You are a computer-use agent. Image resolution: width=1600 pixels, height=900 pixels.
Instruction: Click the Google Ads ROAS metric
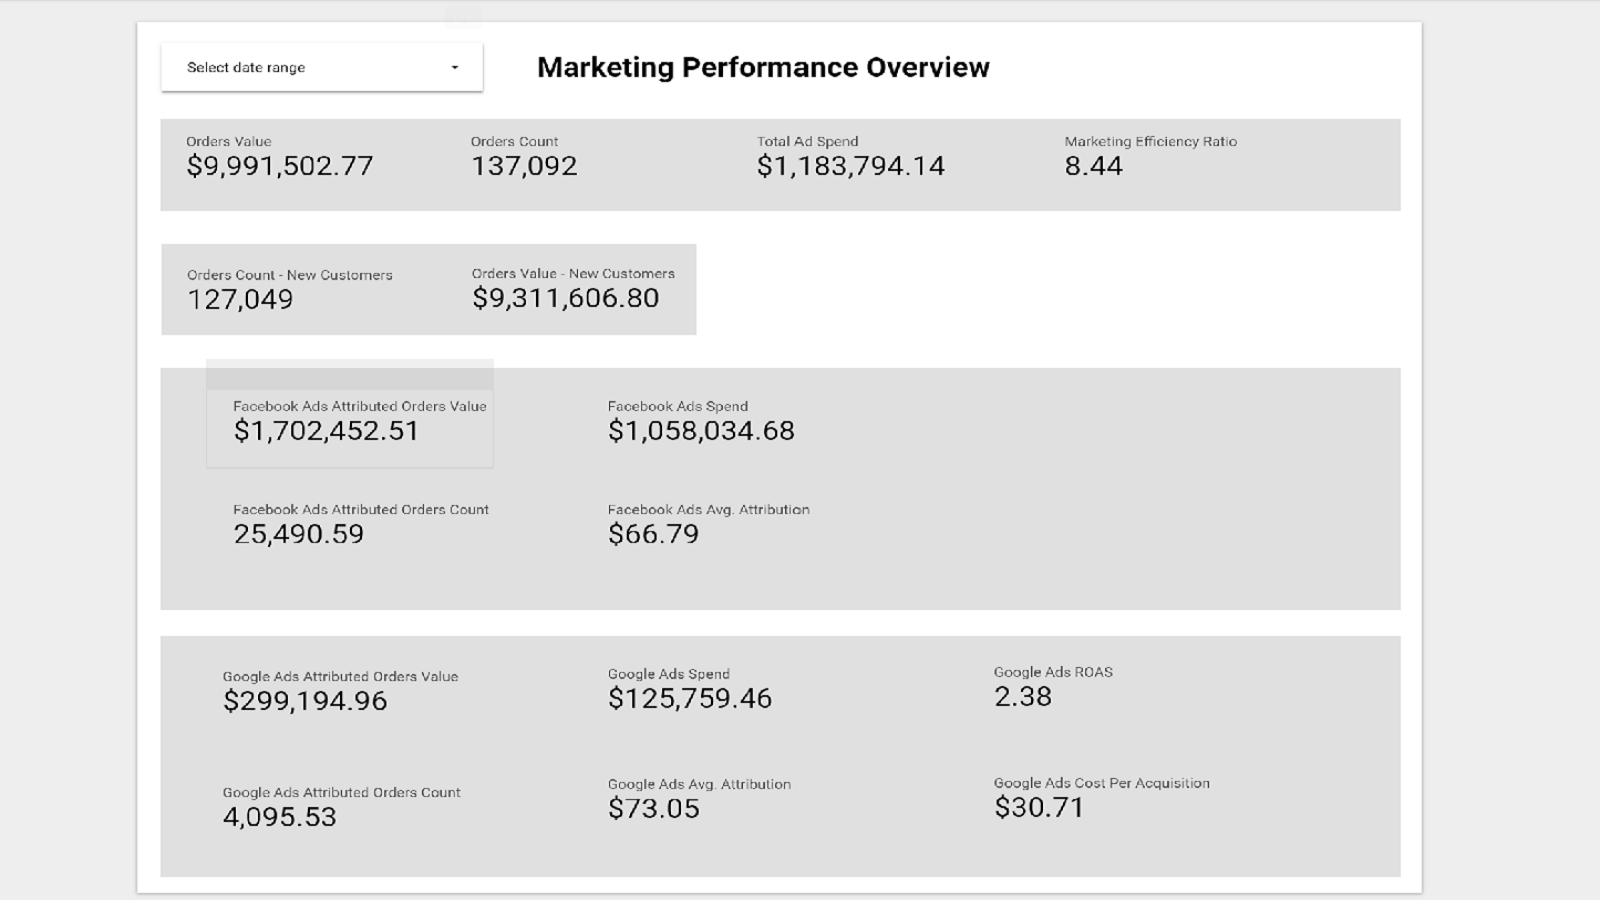click(1052, 688)
